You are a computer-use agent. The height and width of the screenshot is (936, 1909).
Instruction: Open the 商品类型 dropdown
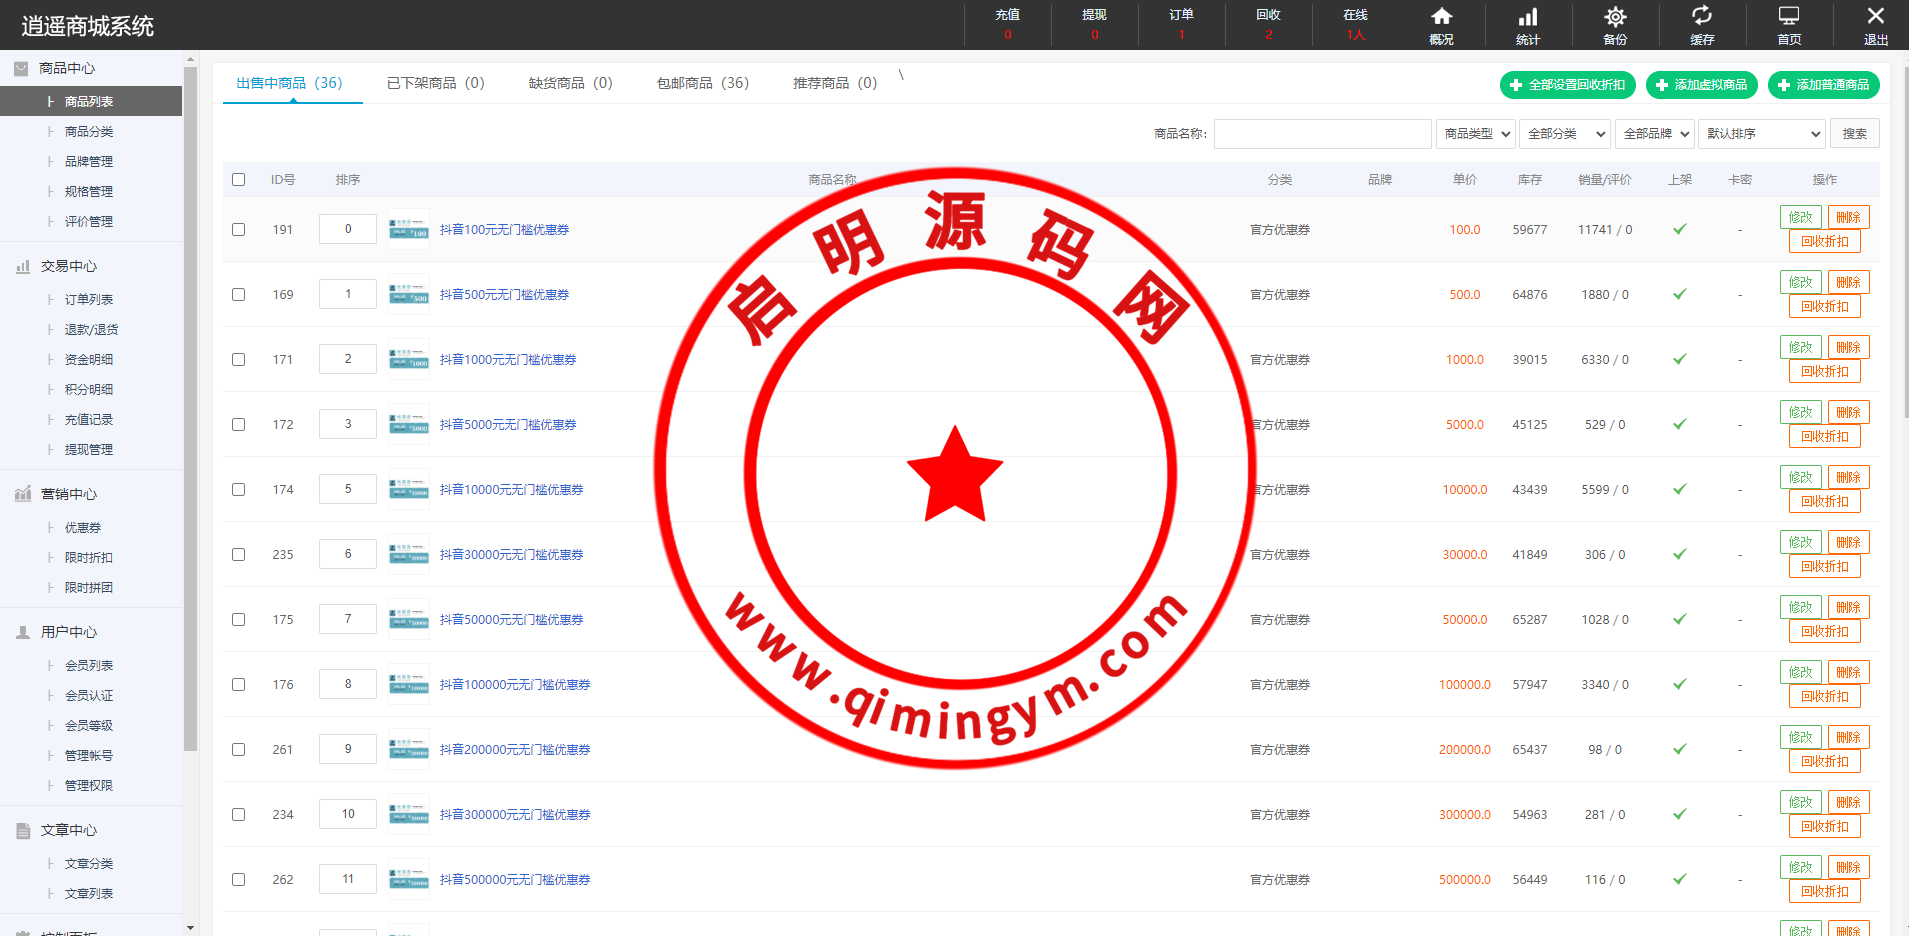click(x=1476, y=134)
